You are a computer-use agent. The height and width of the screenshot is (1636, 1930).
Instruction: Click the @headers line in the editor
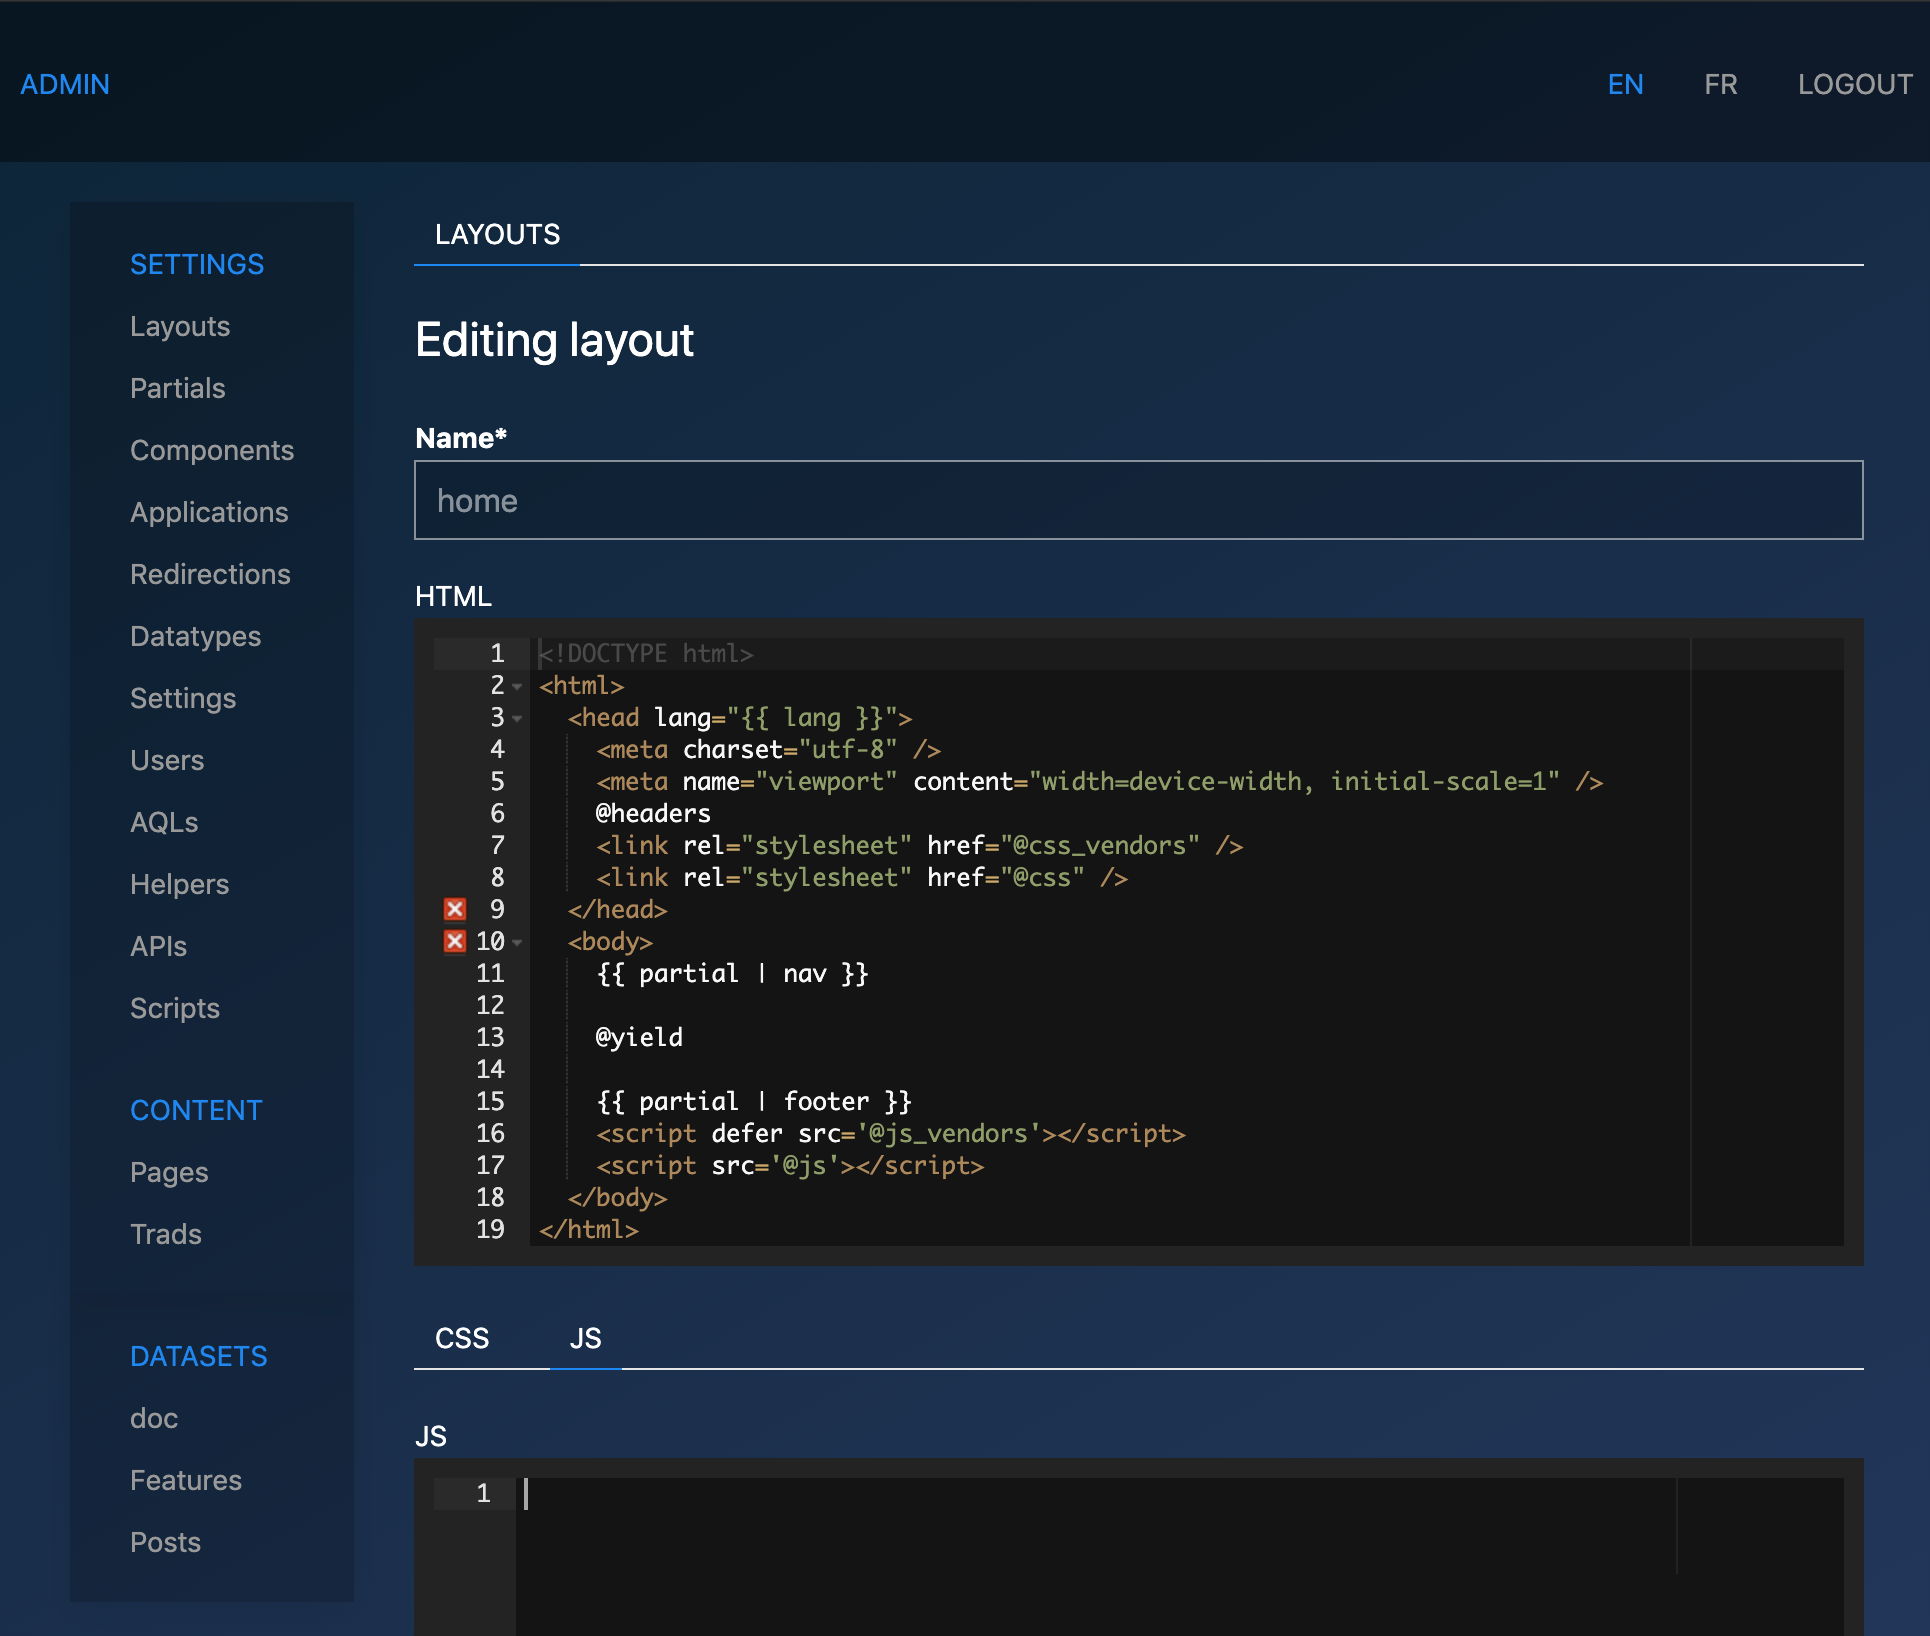click(x=653, y=814)
